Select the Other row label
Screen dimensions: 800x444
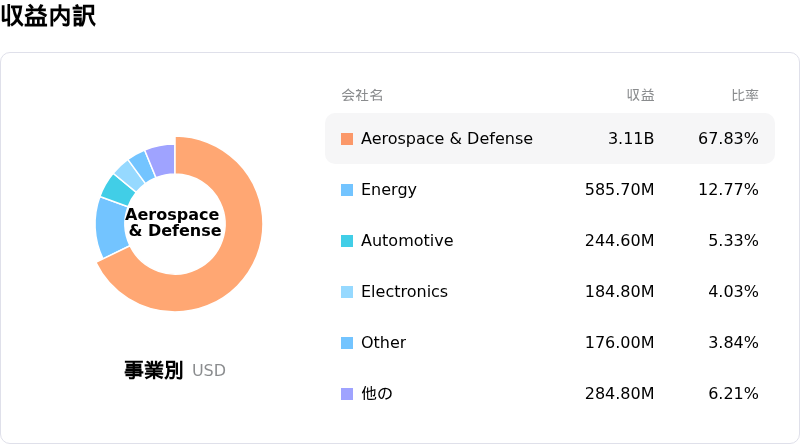pyautogui.click(x=384, y=342)
